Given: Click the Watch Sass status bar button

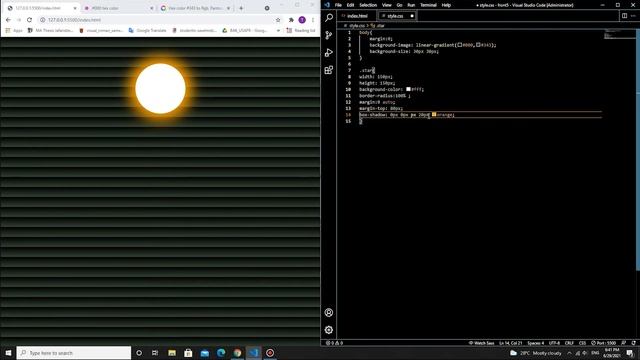Looking at the screenshot, I should pos(482,343).
